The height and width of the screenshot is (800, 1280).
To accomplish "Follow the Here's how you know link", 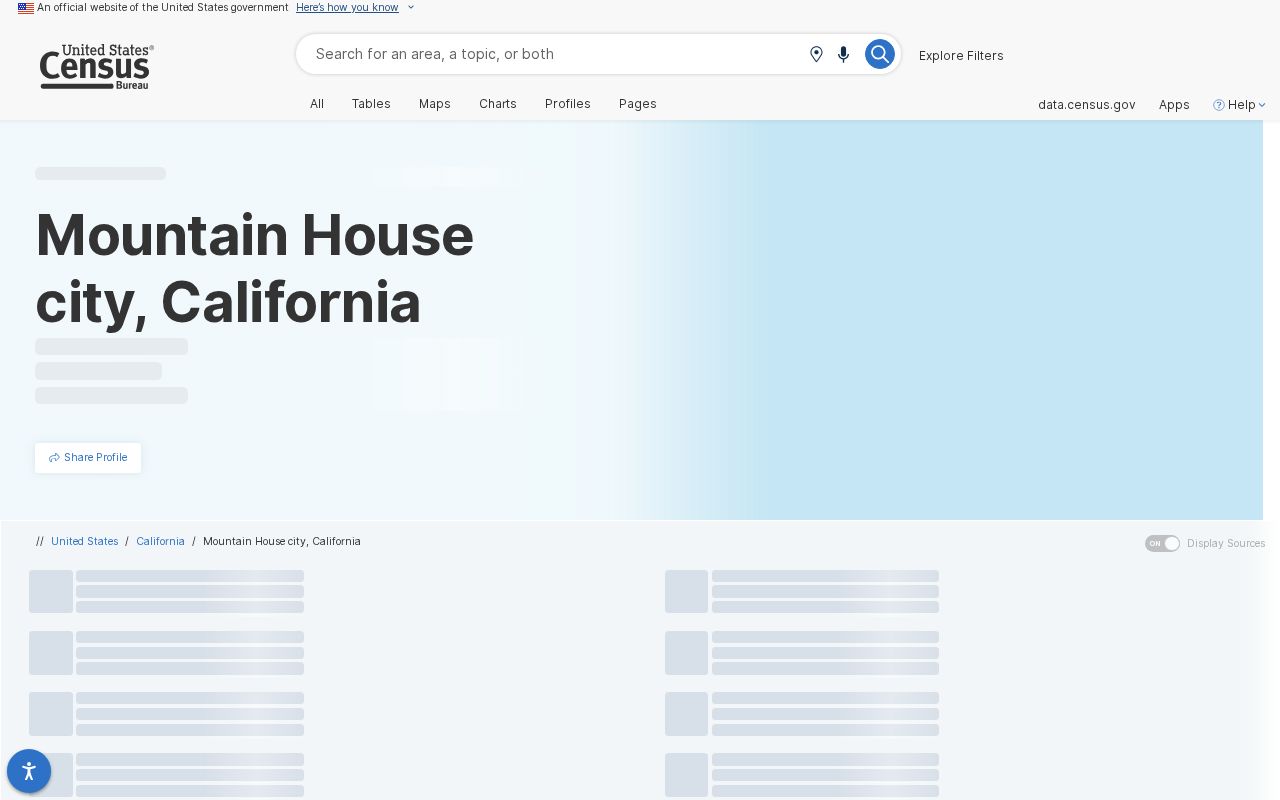I will click(347, 8).
